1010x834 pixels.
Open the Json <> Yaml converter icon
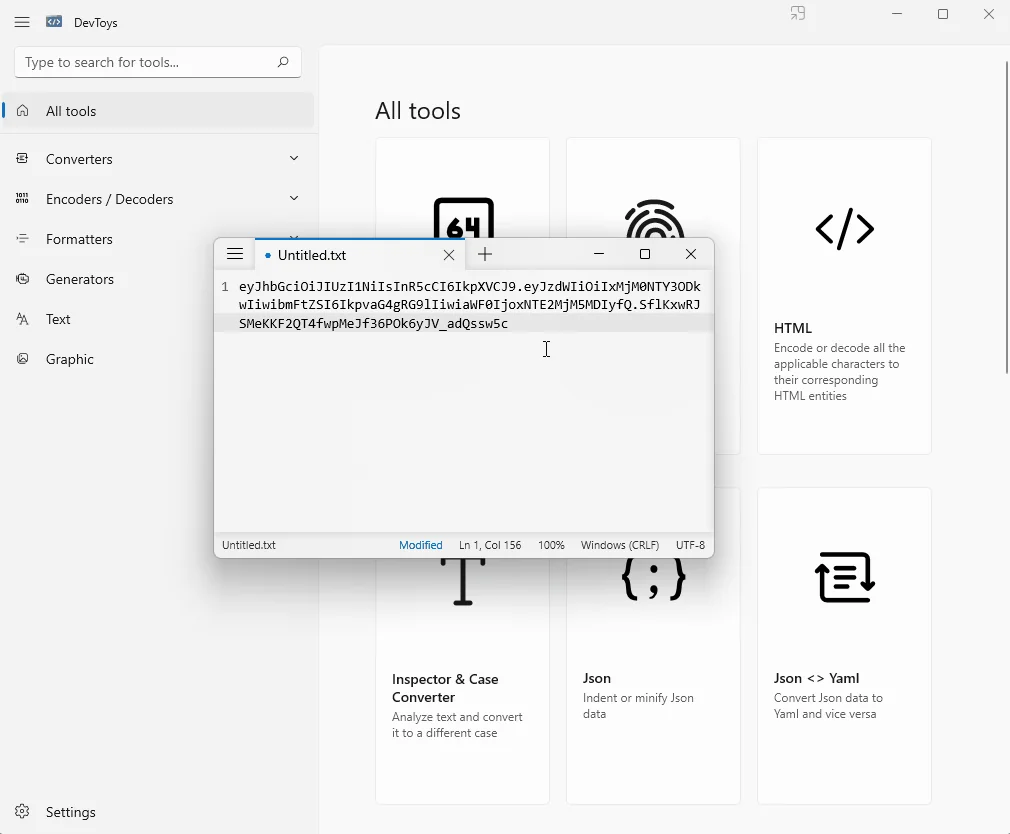pyautogui.click(x=843, y=578)
